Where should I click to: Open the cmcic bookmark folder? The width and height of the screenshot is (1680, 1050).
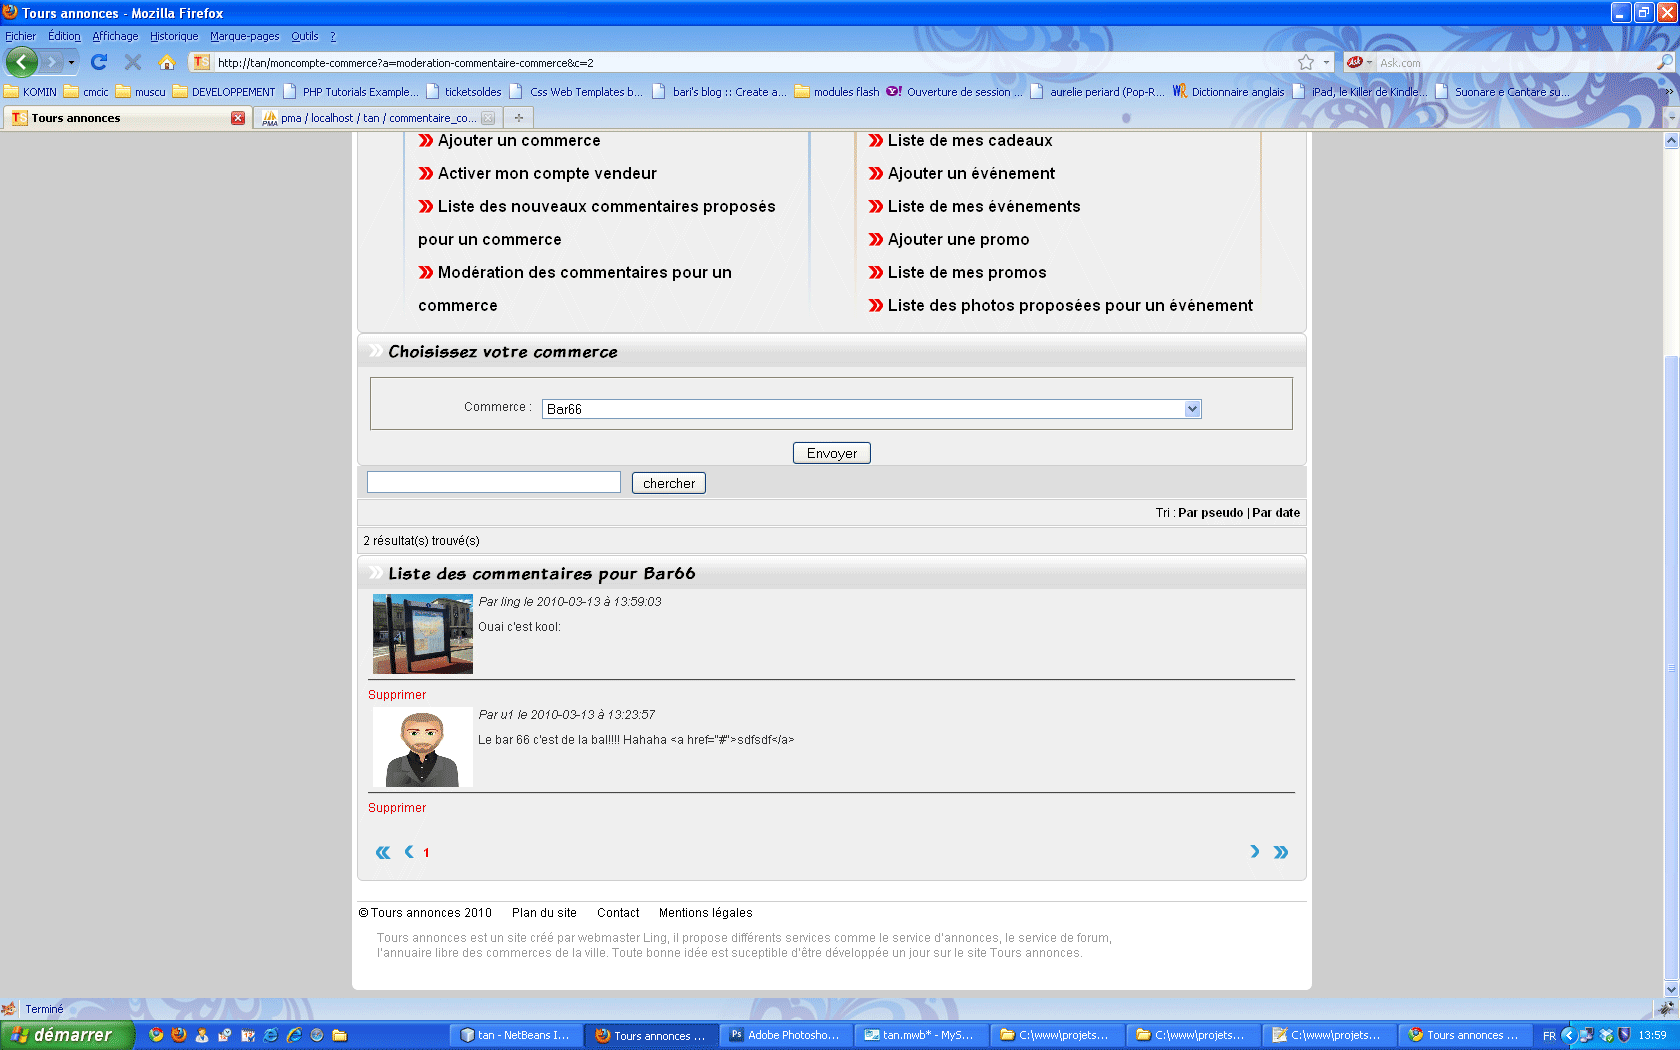pyautogui.click(x=87, y=91)
